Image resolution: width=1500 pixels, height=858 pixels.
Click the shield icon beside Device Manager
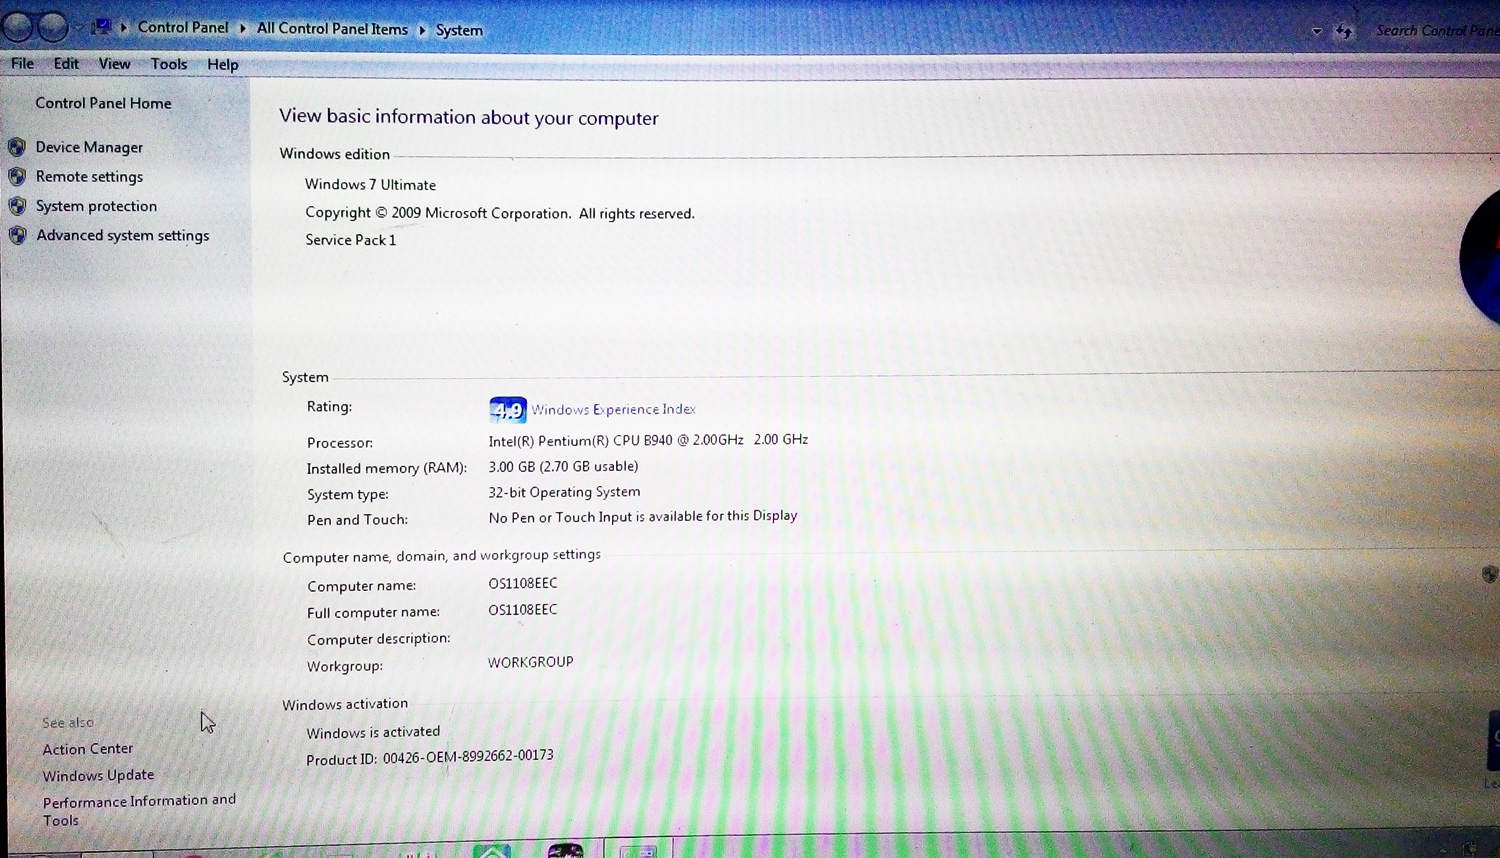click(x=17, y=147)
